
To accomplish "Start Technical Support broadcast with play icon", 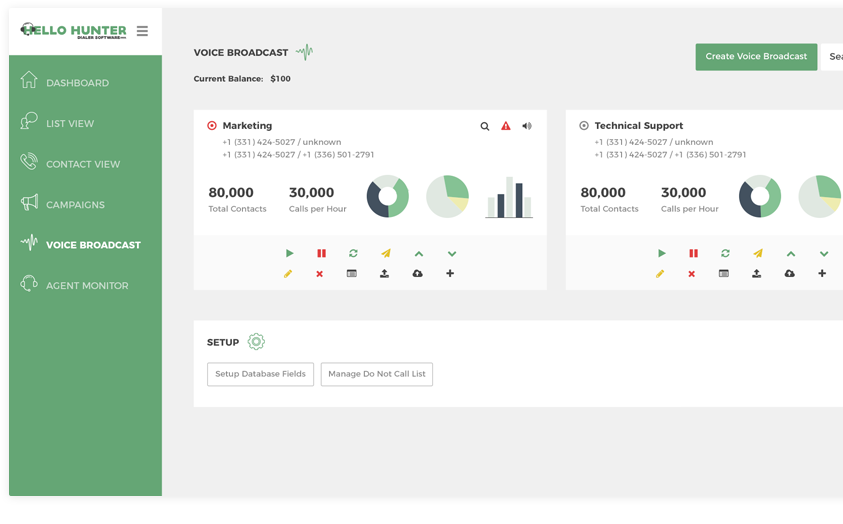I will click(661, 253).
